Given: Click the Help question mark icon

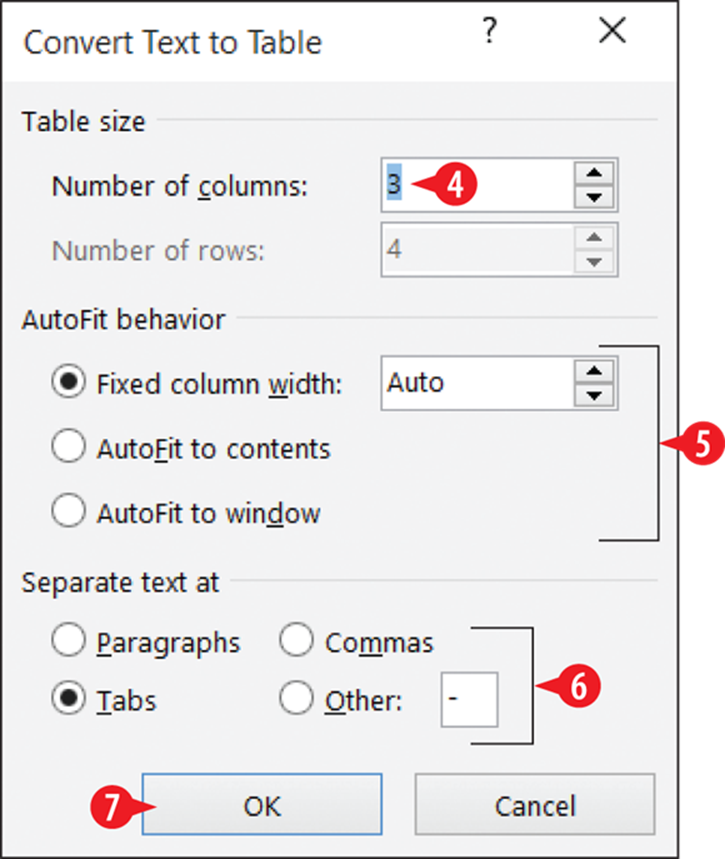Looking at the screenshot, I should [489, 30].
